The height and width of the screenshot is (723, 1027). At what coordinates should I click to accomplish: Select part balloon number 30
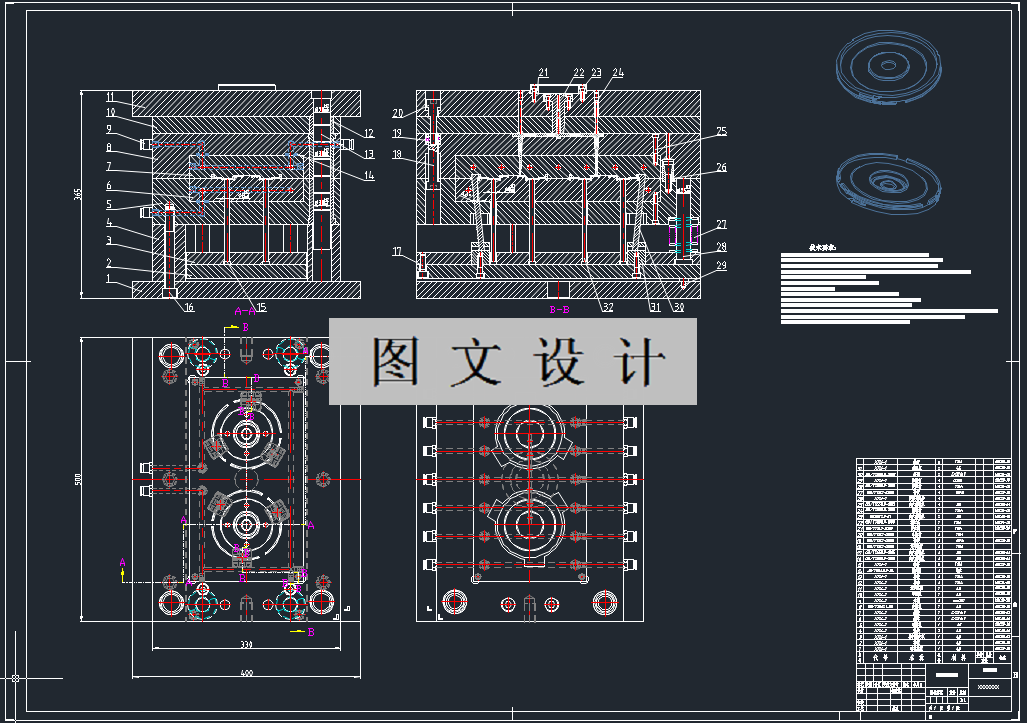pos(679,307)
